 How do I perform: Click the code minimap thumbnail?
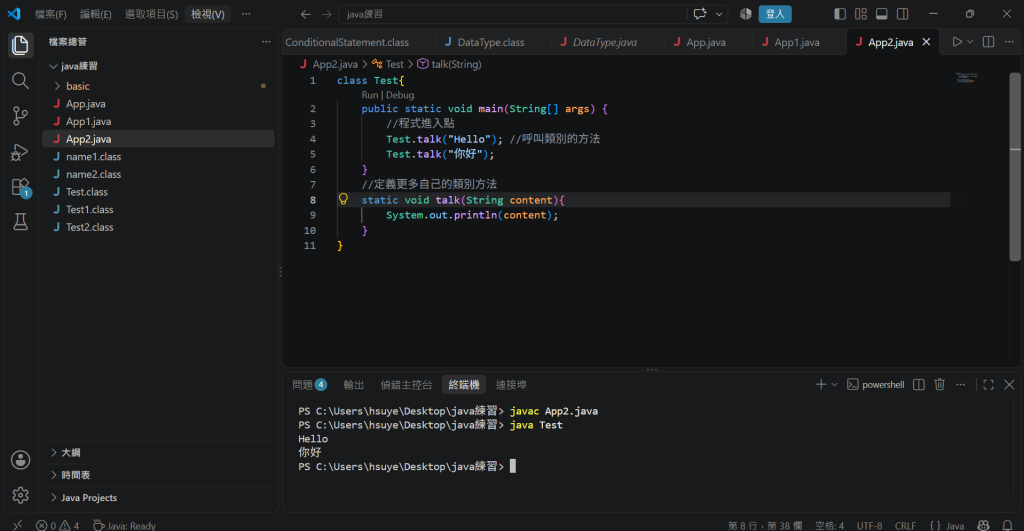[x=967, y=78]
